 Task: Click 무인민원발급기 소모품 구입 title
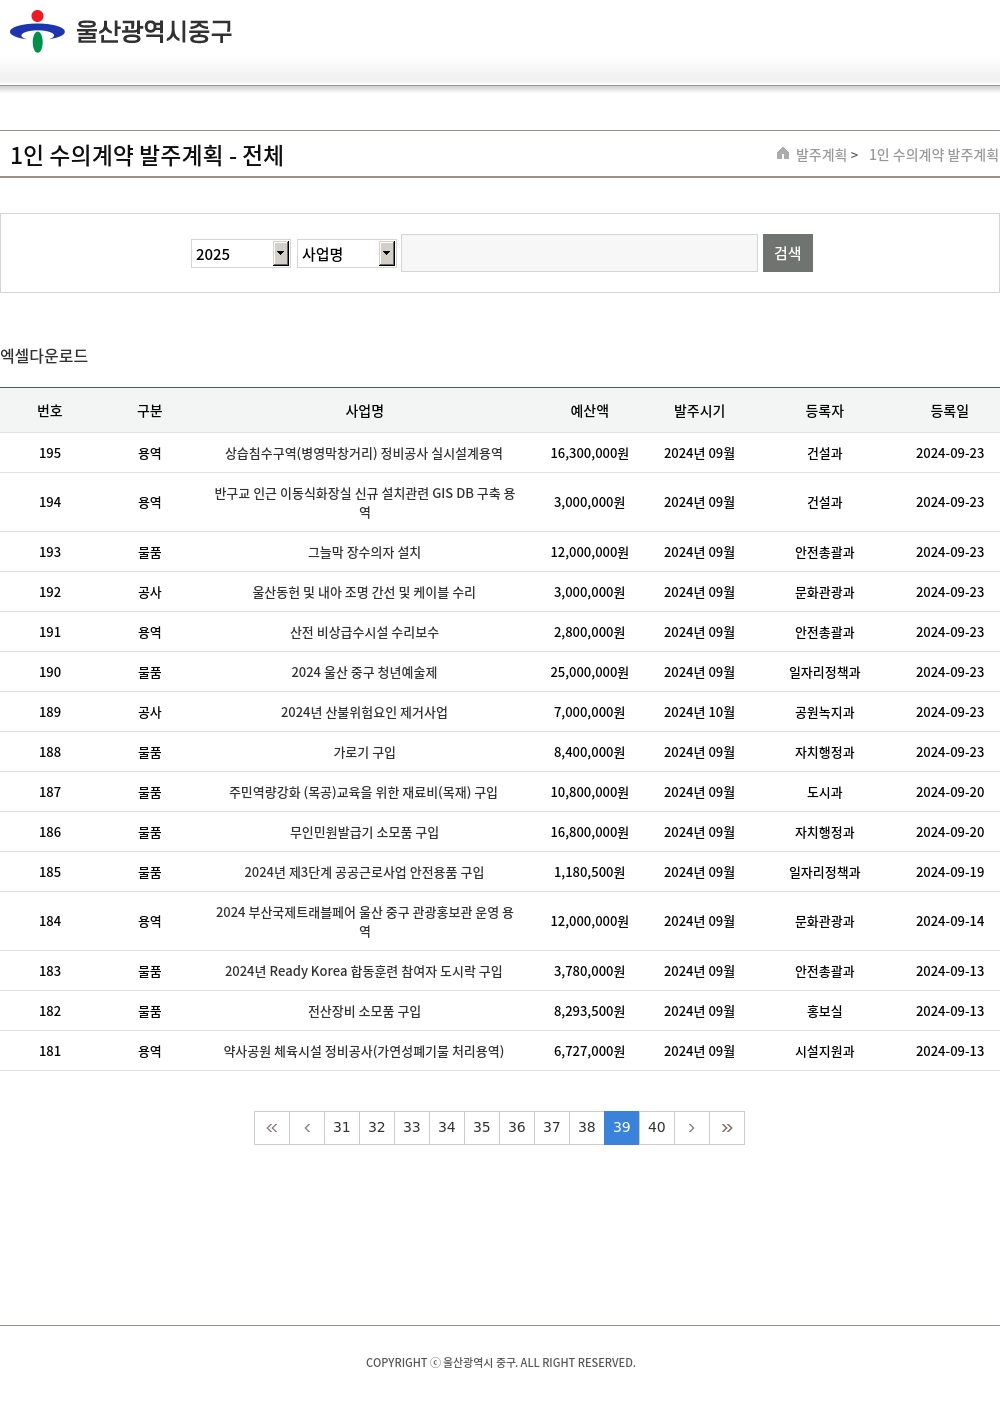point(364,833)
